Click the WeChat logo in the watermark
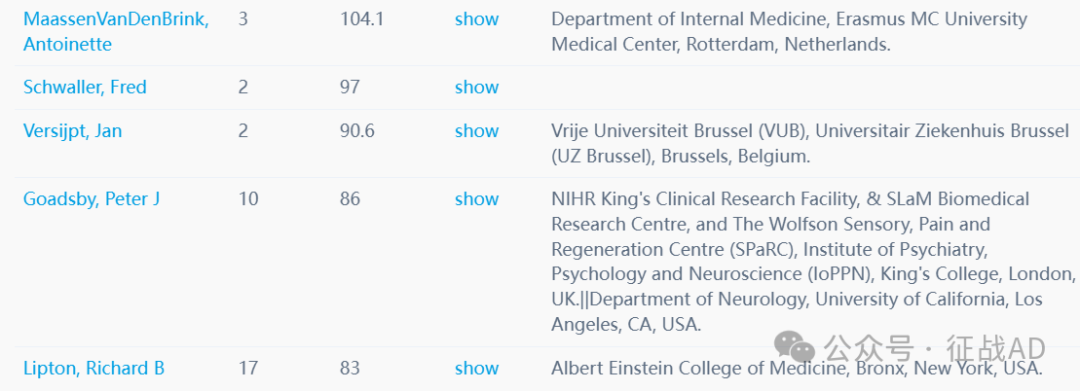 tap(794, 347)
